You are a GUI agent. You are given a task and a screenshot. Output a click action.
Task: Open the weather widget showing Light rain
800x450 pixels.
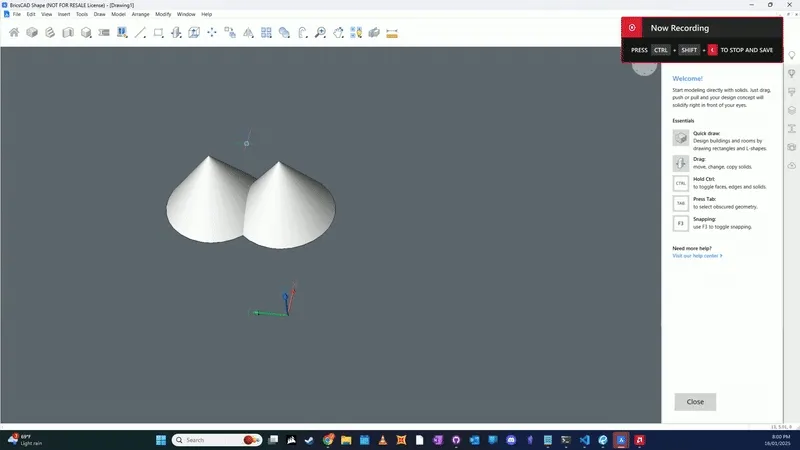coord(24,440)
